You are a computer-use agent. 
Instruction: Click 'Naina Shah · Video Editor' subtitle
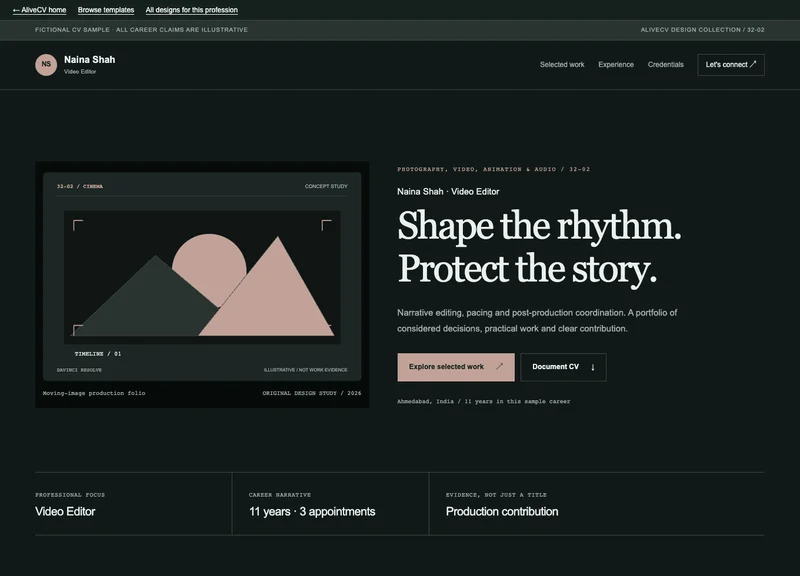click(448, 192)
